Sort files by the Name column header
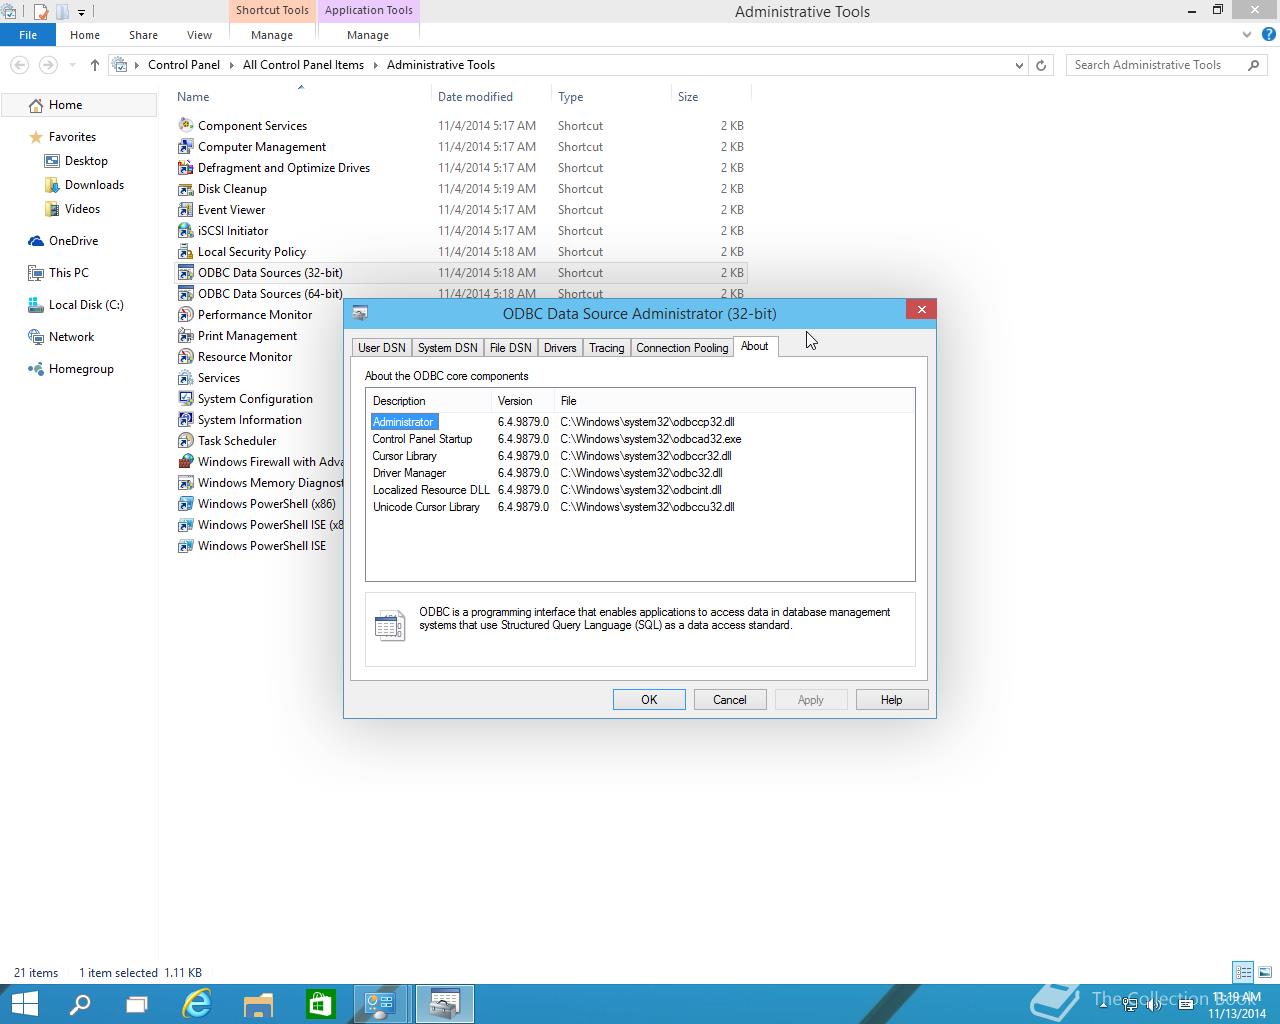 pyautogui.click(x=301, y=97)
